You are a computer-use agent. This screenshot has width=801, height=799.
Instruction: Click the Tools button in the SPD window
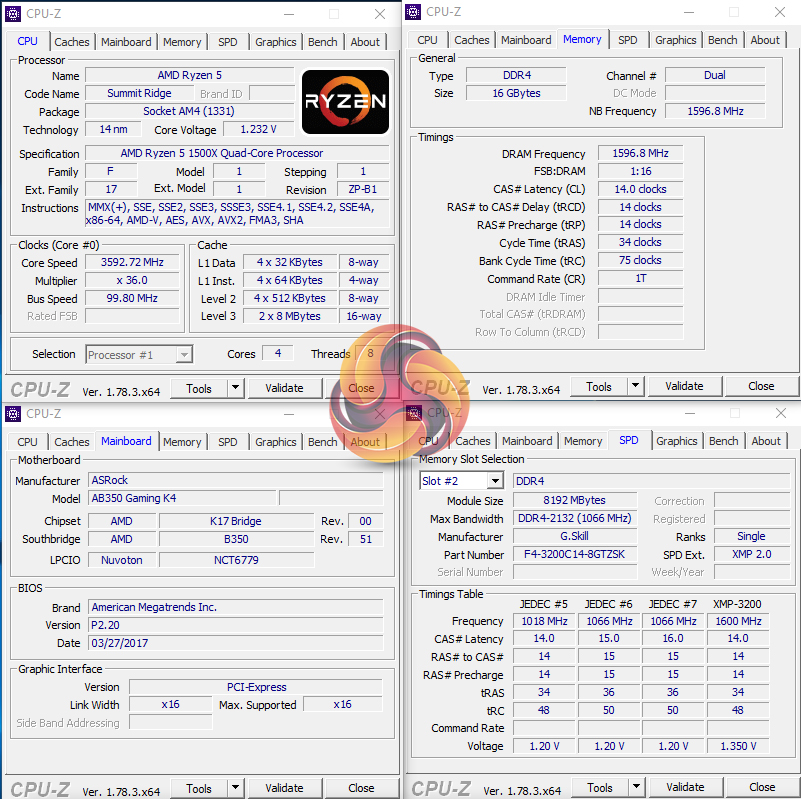pos(599,788)
